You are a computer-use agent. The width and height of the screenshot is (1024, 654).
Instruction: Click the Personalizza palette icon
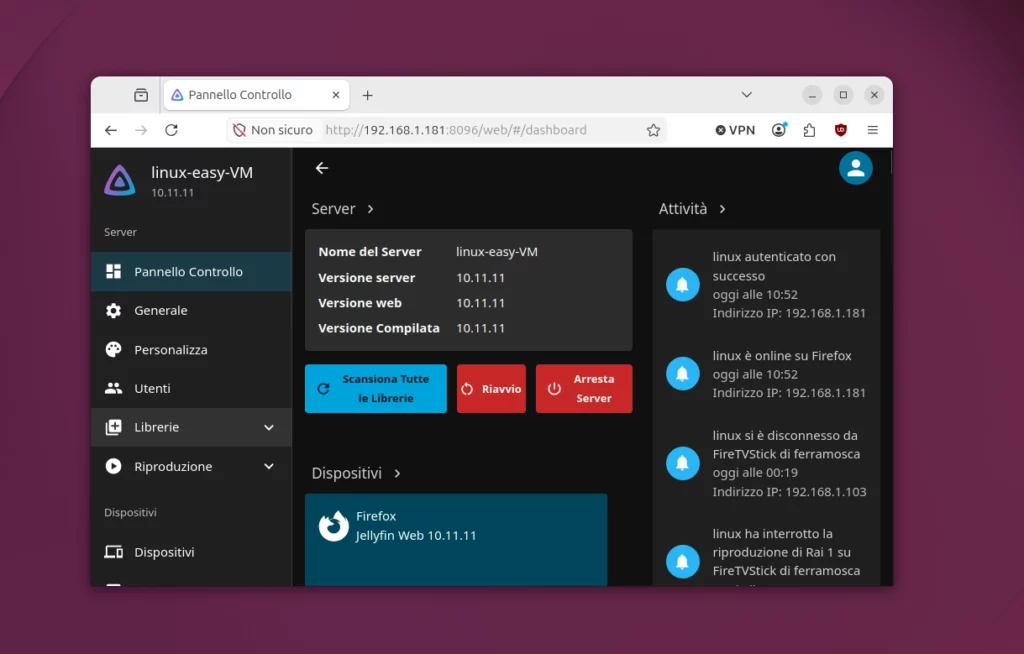[x=114, y=350]
